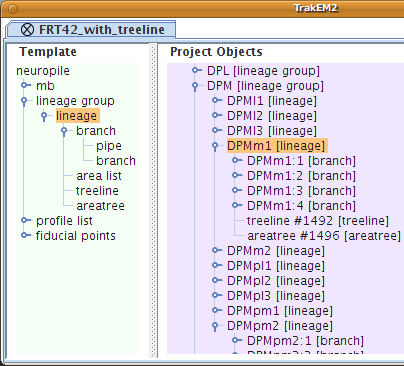Viewport: 404px width, 366px height.
Task: Select DPMpm2:1 [branch] item
Action: (305, 341)
